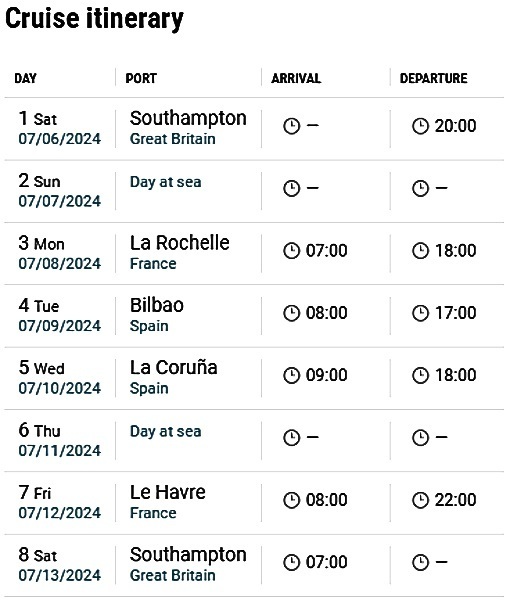Select the PORT column header

click(141, 78)
